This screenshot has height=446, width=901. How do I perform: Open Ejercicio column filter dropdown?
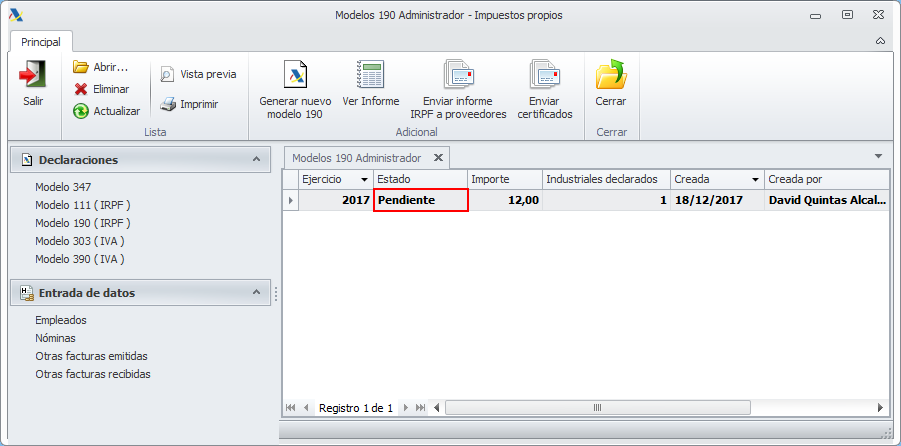[x=364, y=180]
